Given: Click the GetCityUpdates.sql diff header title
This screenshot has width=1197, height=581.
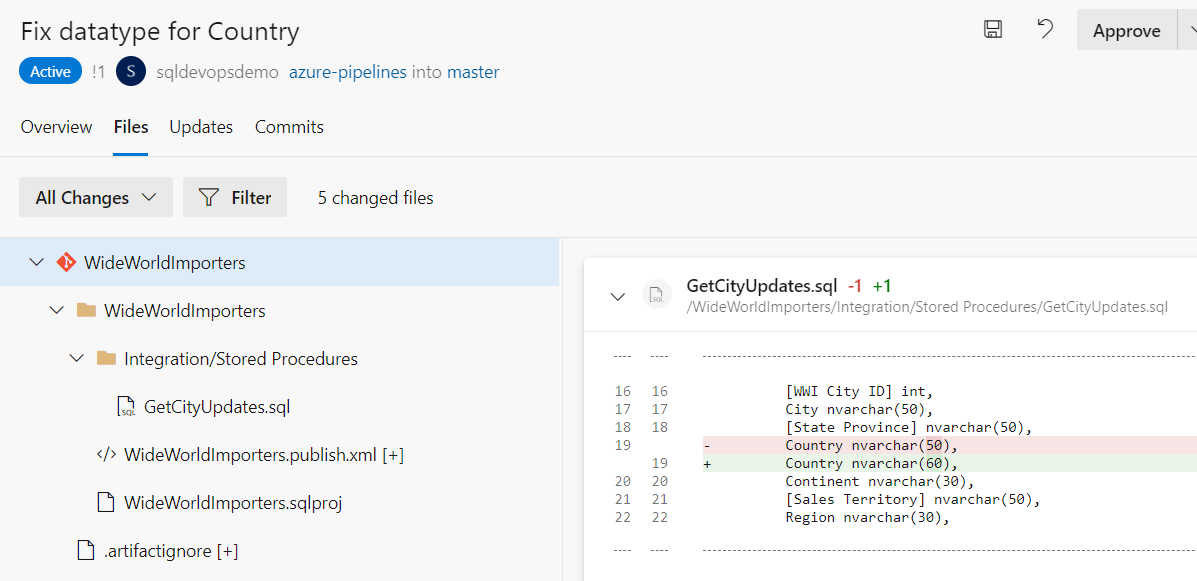Looking at the screenshot, I should 763,286.
